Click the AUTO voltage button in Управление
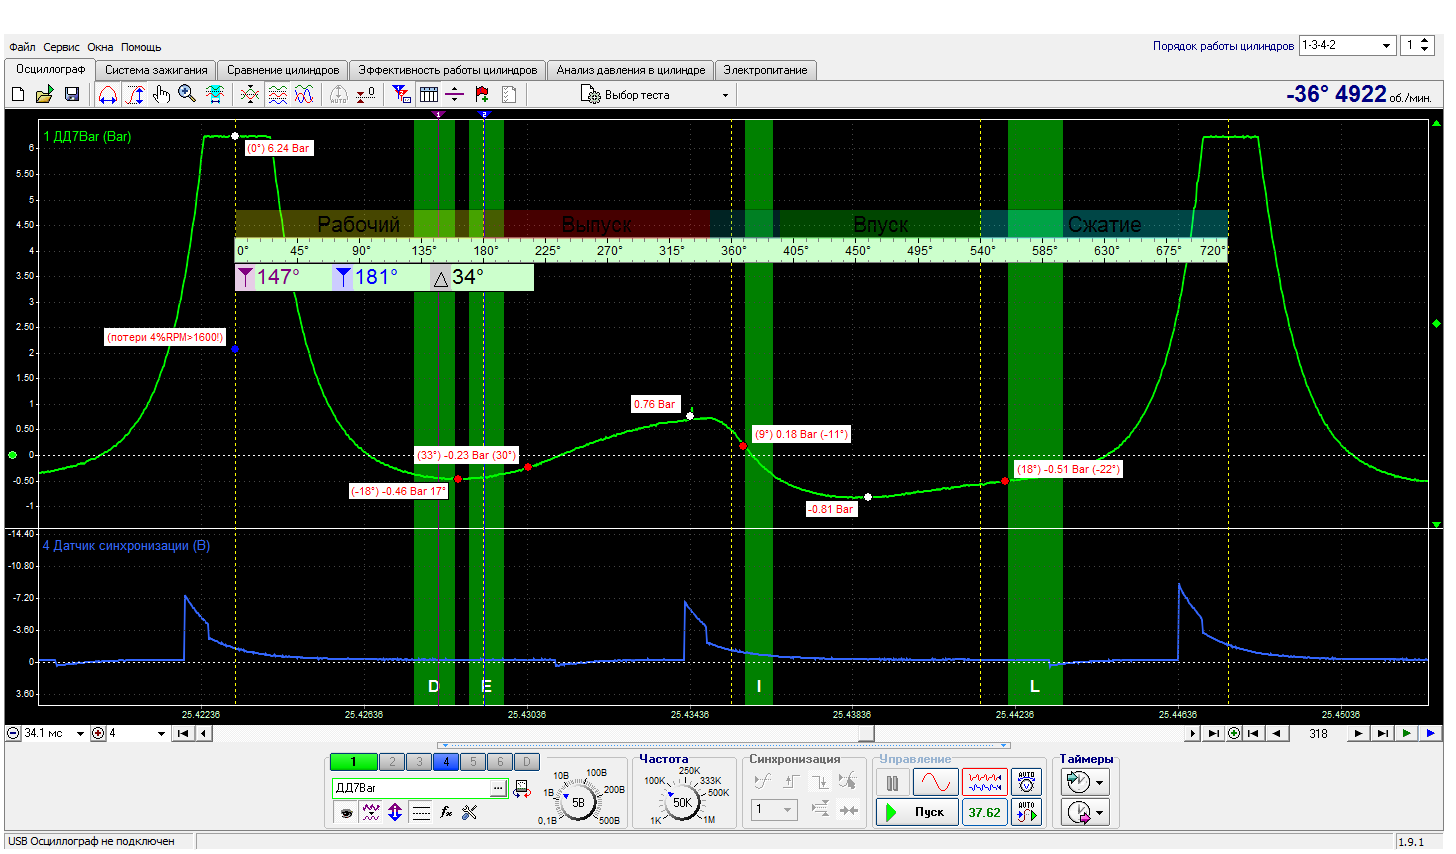 1026,782
